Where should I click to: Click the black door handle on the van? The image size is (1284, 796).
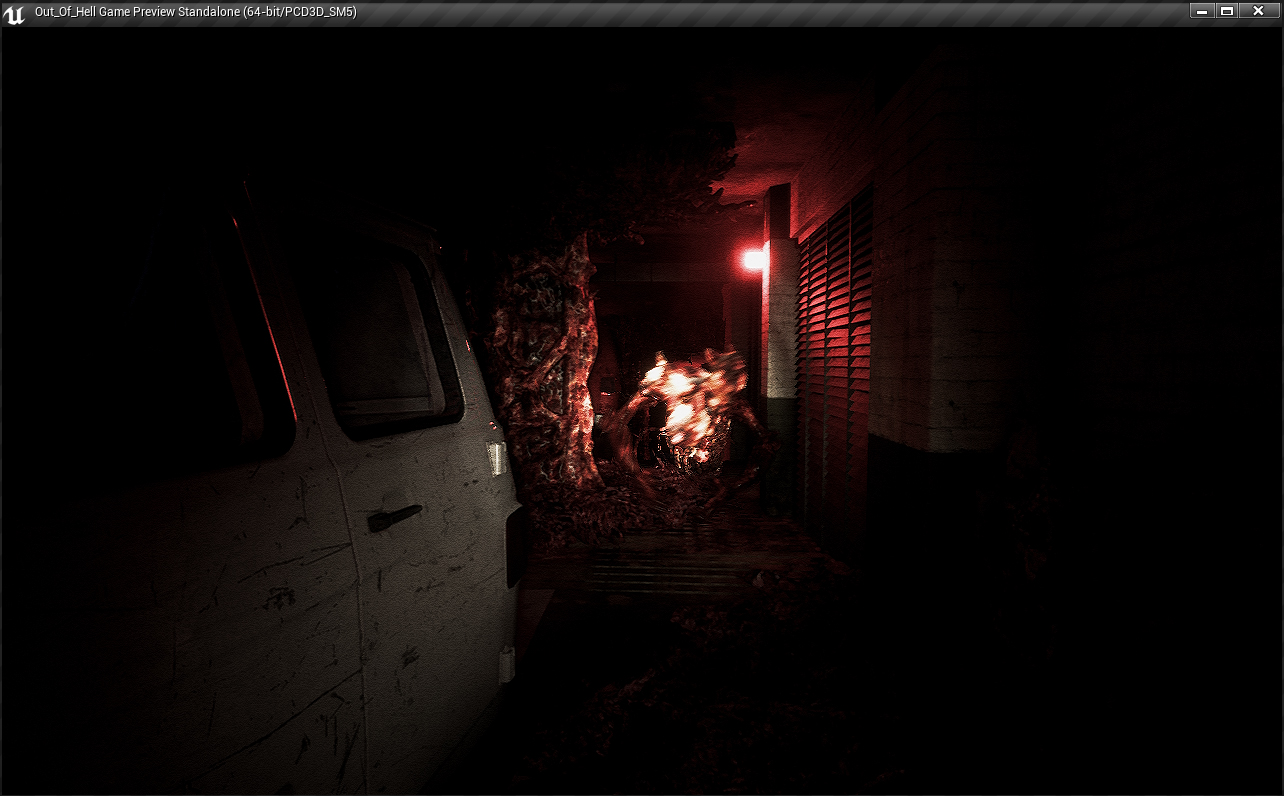(393, 518)
